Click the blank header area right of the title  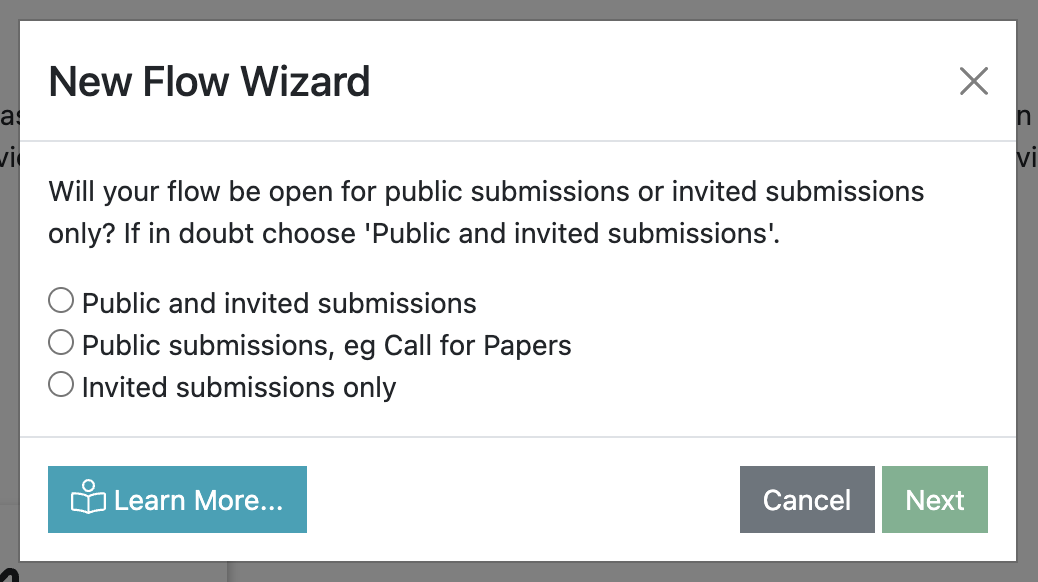click(650, 81)
